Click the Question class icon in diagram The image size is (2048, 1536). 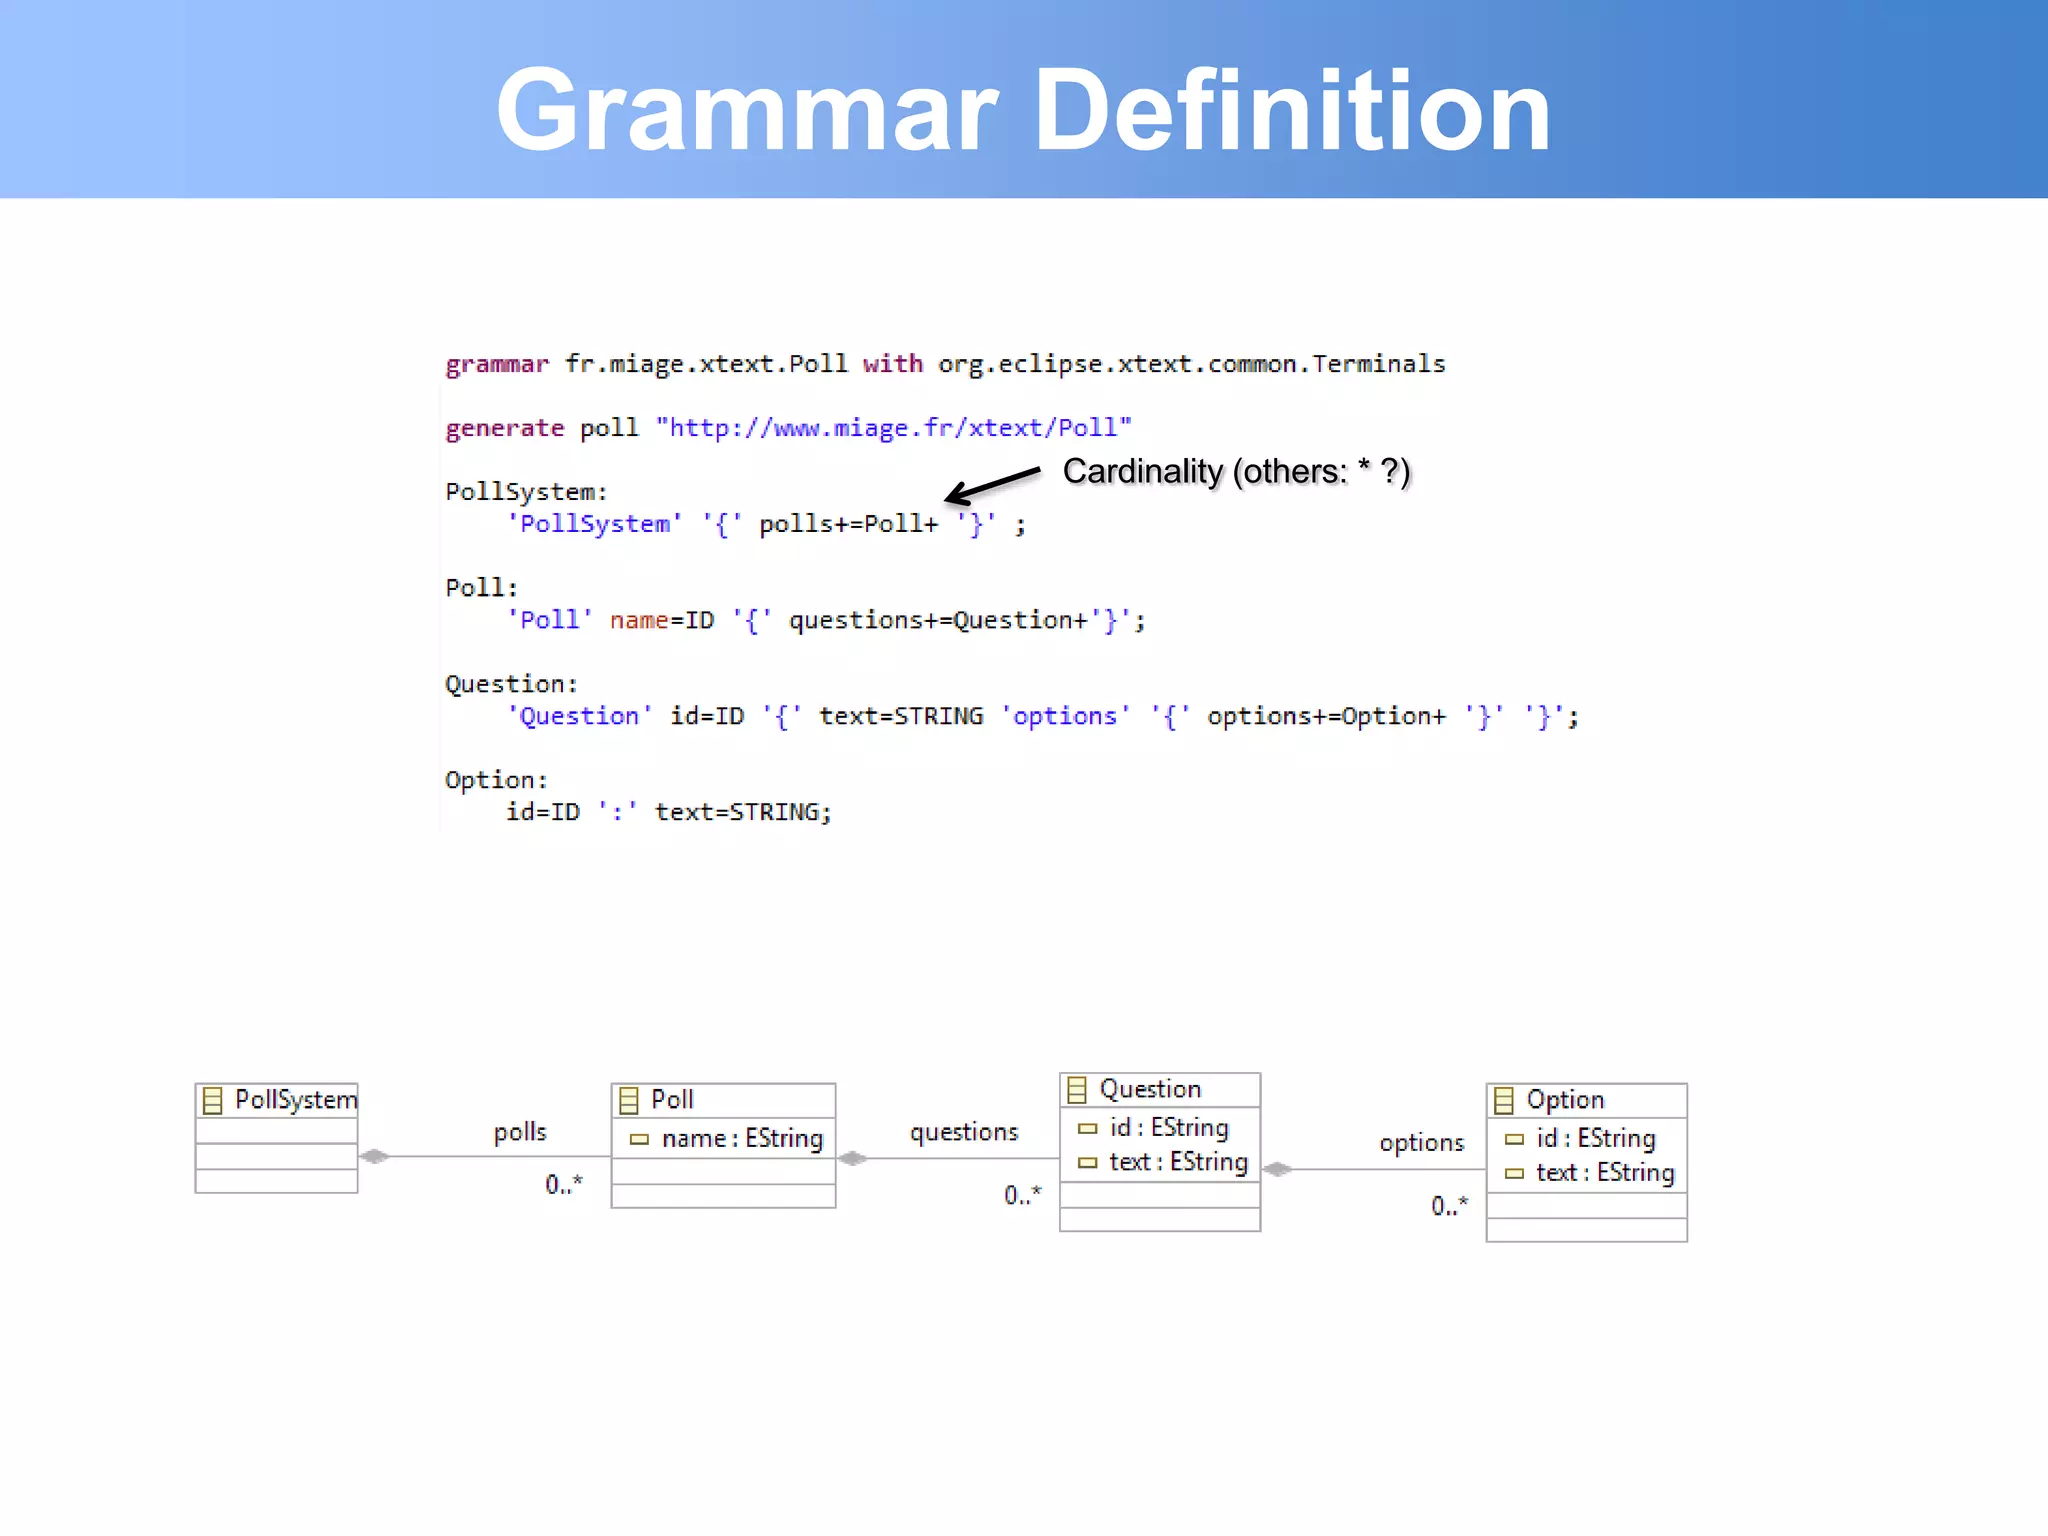(x=1076, y=1090)
